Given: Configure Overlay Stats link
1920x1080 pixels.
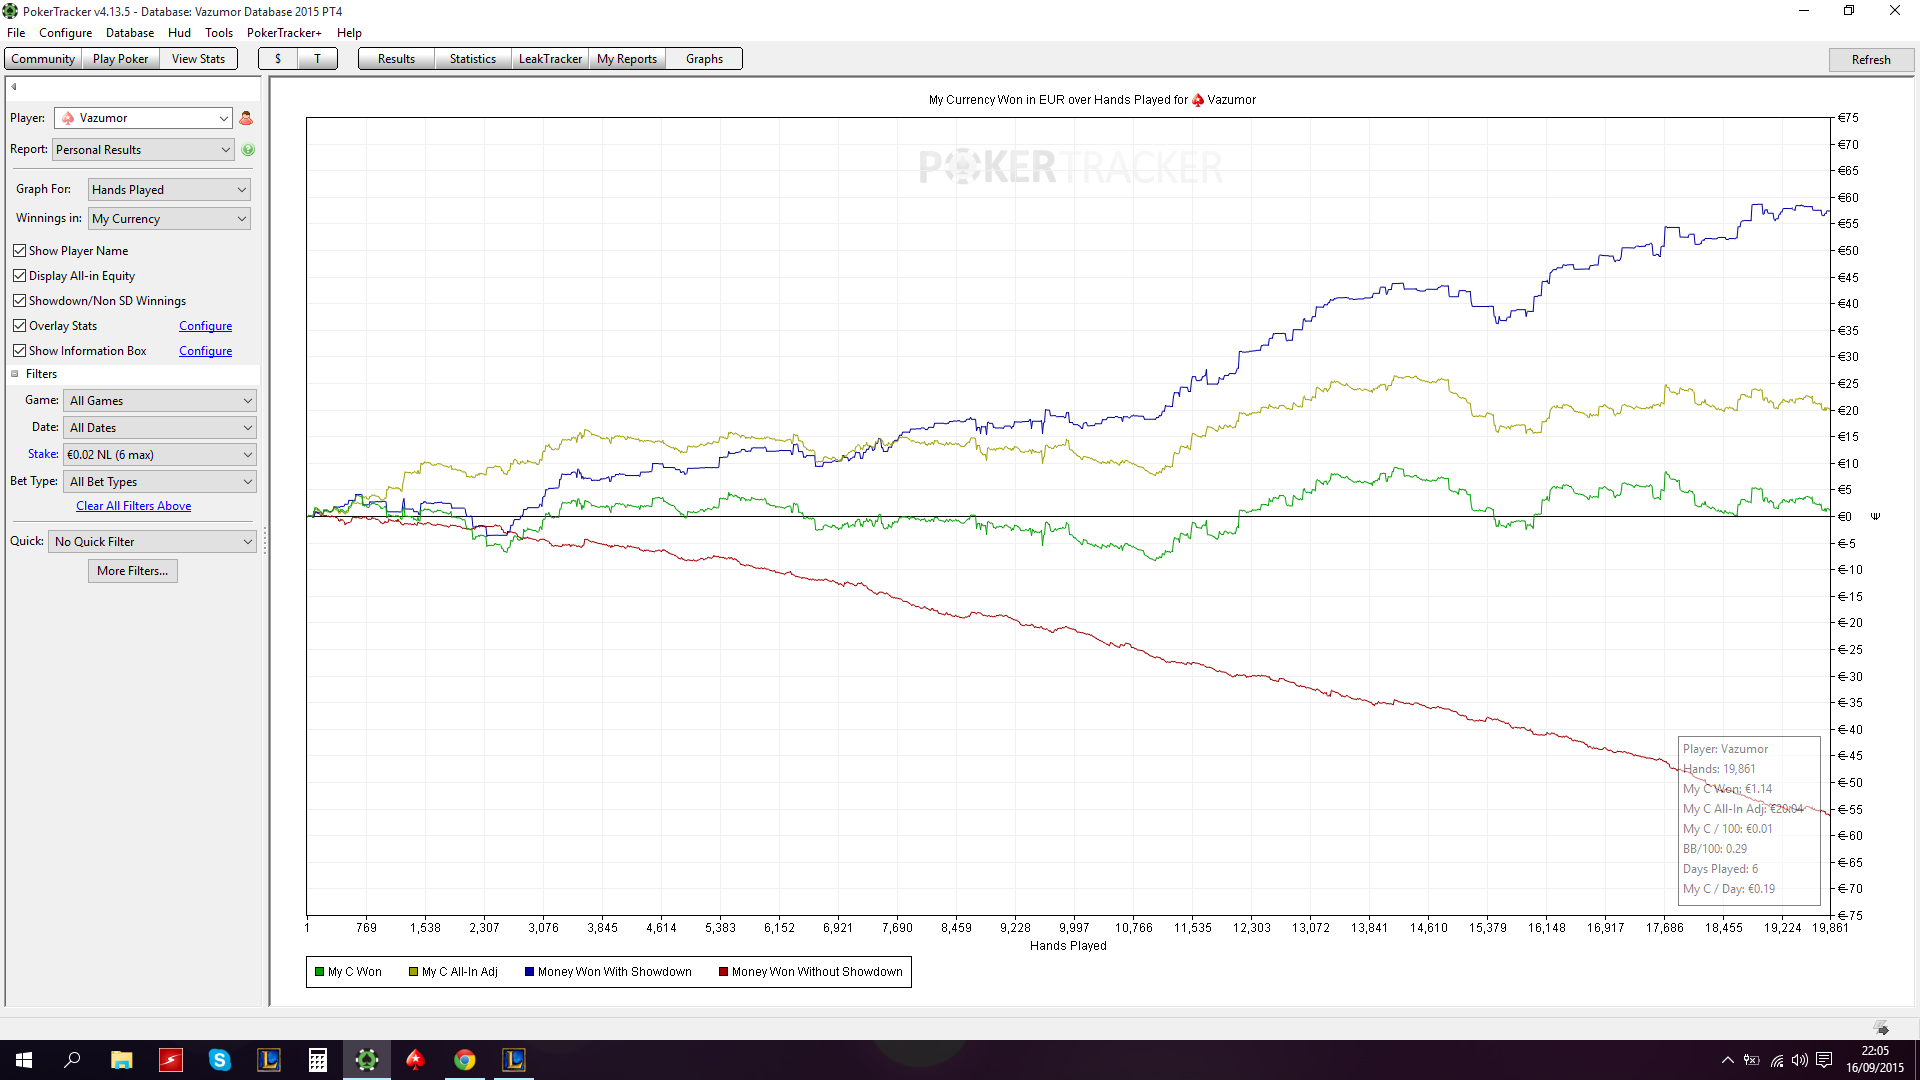Looking at the screenshot, I should click(x=205, y=326).
